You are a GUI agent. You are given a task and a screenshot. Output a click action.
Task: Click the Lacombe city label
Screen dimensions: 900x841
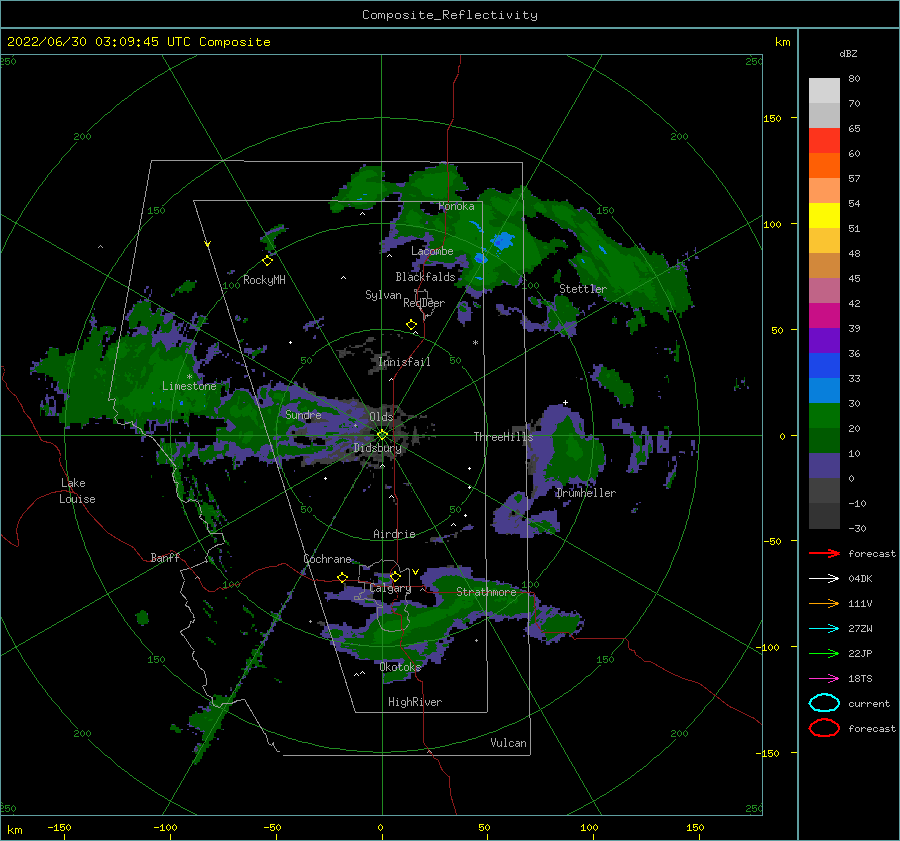click(432, 251)
